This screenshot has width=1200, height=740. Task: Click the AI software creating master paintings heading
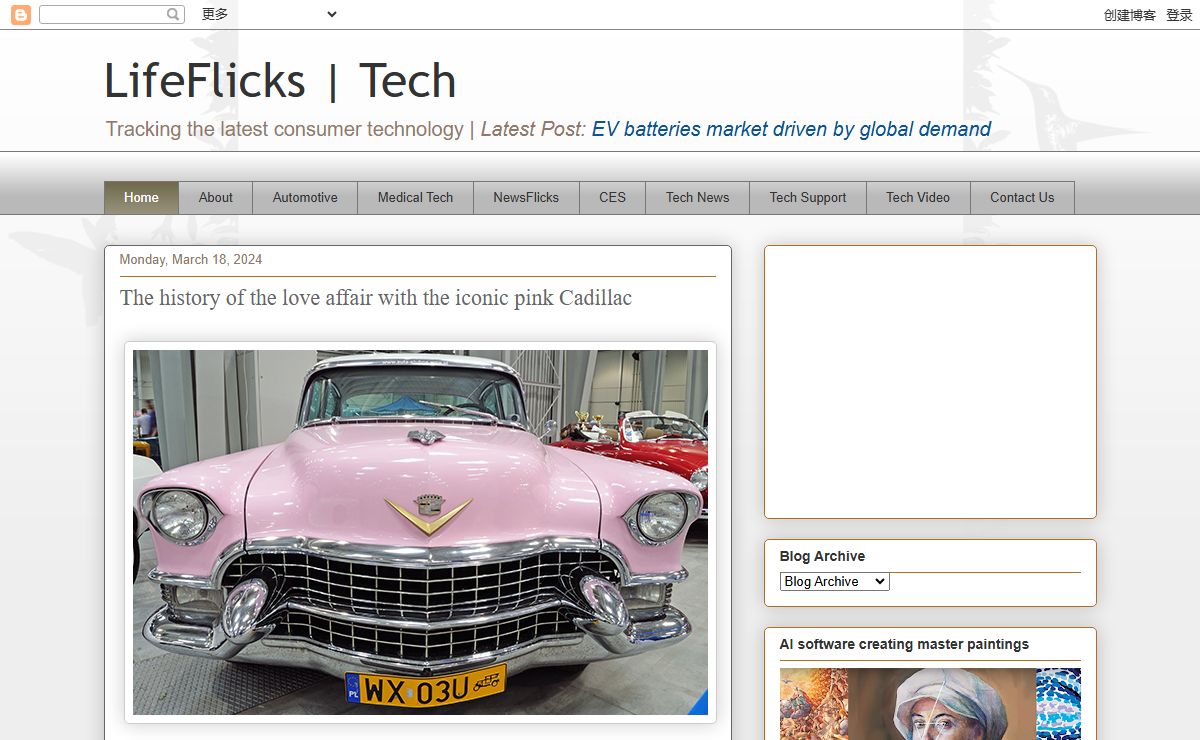tap(904, 644)
